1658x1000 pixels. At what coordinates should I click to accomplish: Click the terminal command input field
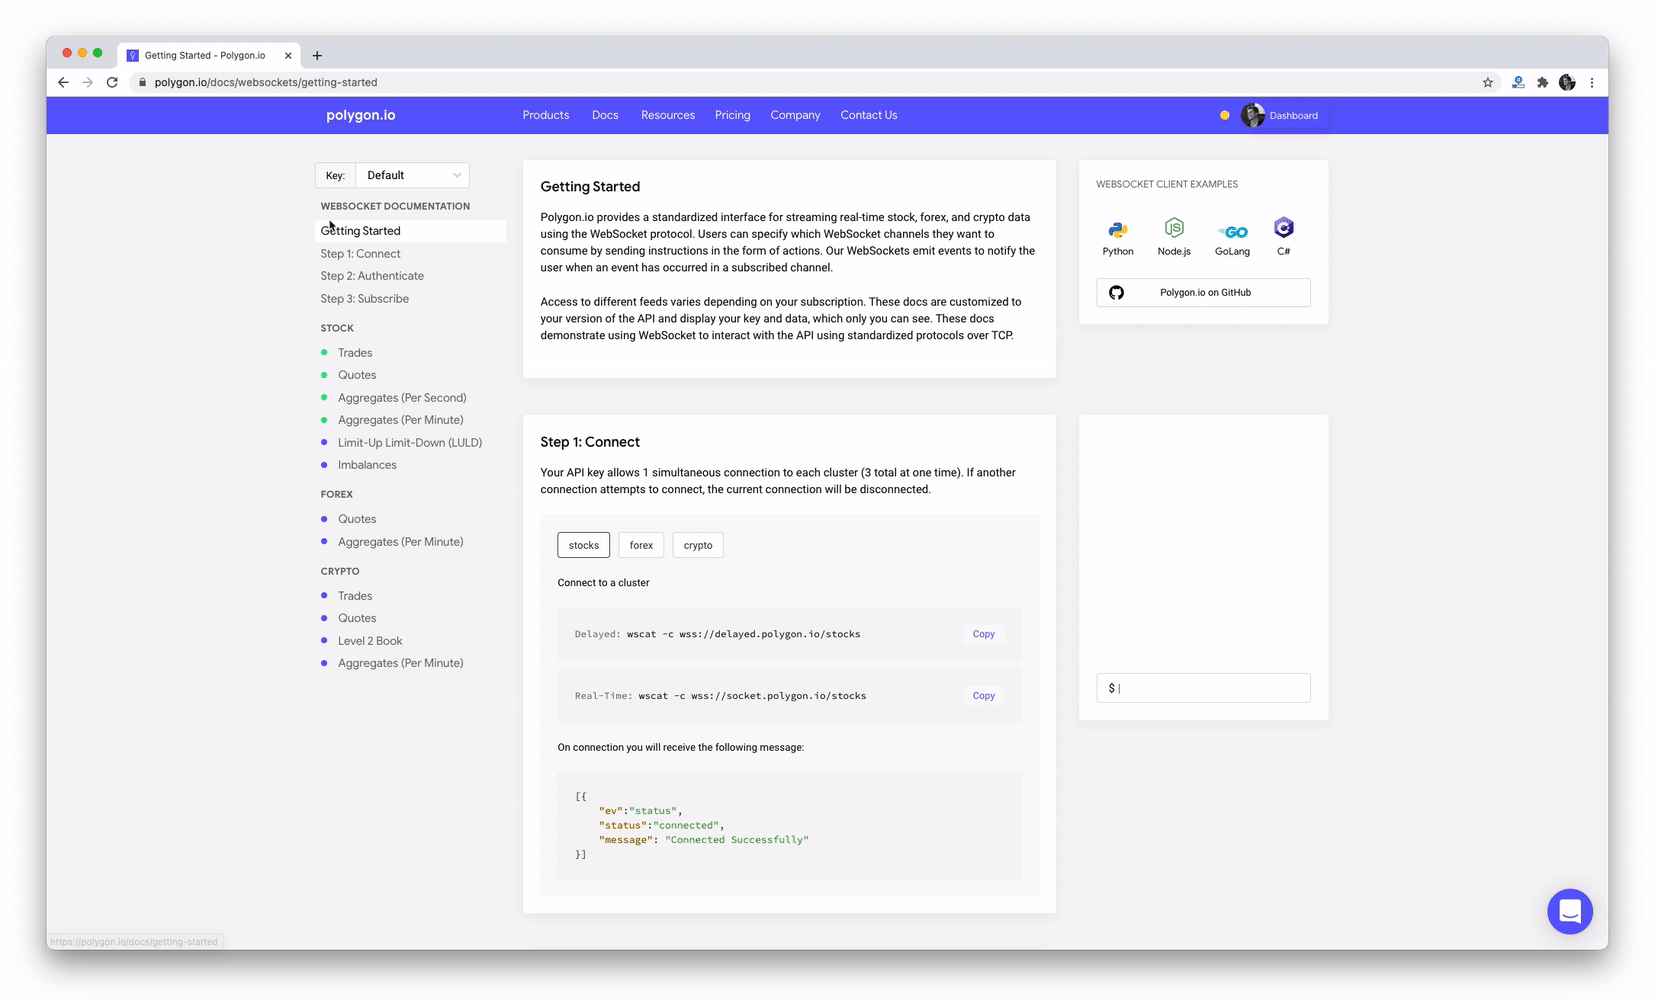click(1203, 688)
